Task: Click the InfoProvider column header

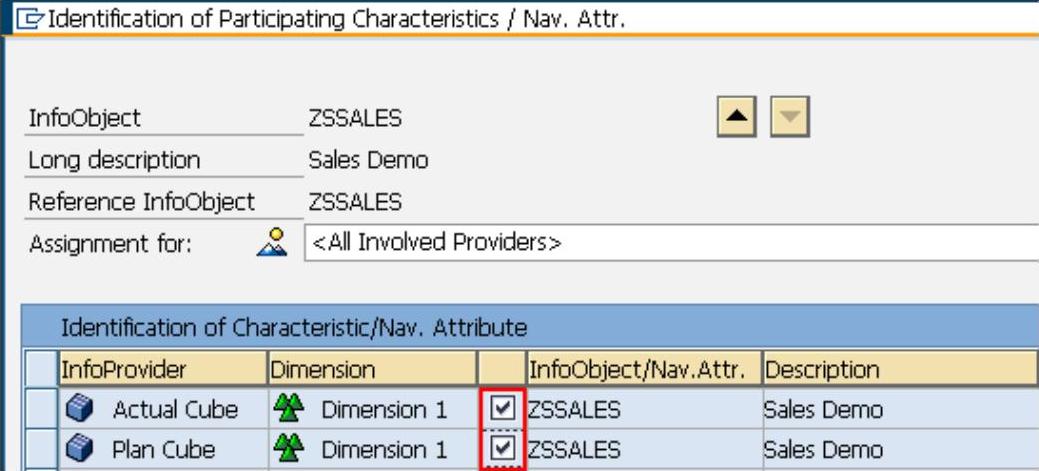Action: (x=162, y=369)
